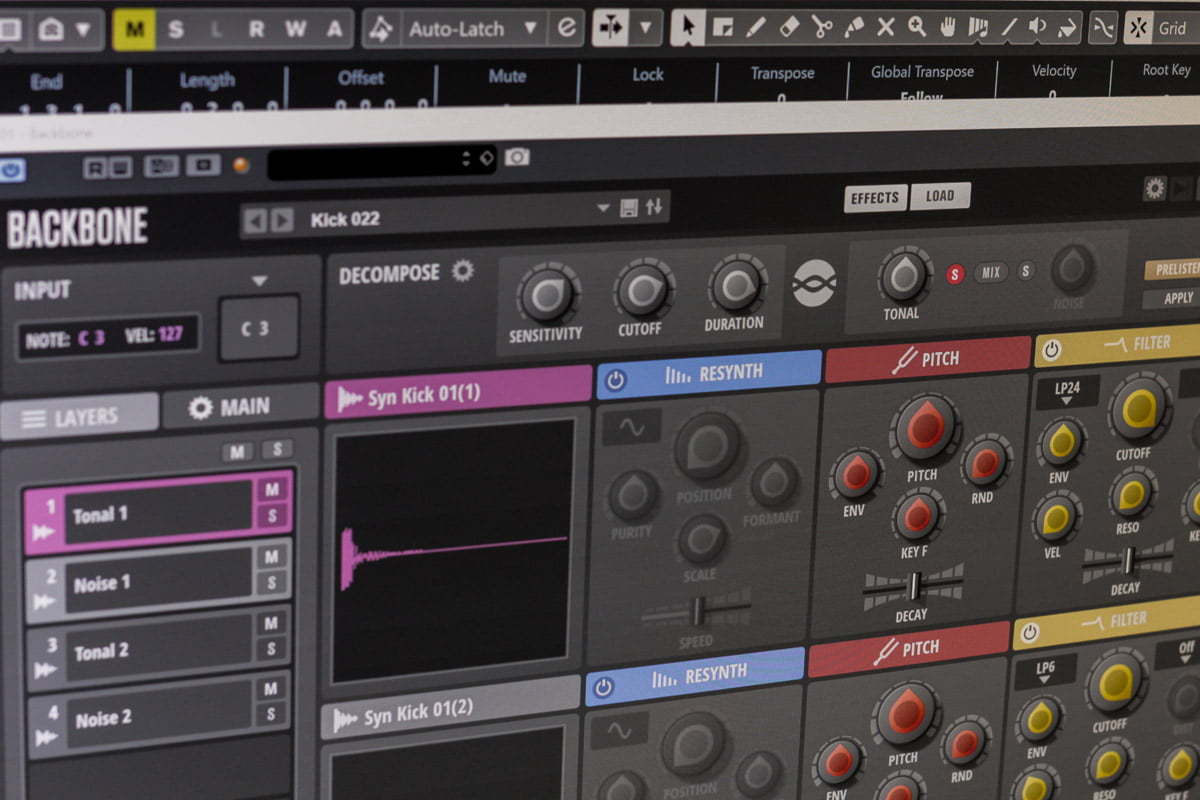Click the Mix button between solo buttons
The height and width of the screenshot is (800, 1200).
coord(991,272)
